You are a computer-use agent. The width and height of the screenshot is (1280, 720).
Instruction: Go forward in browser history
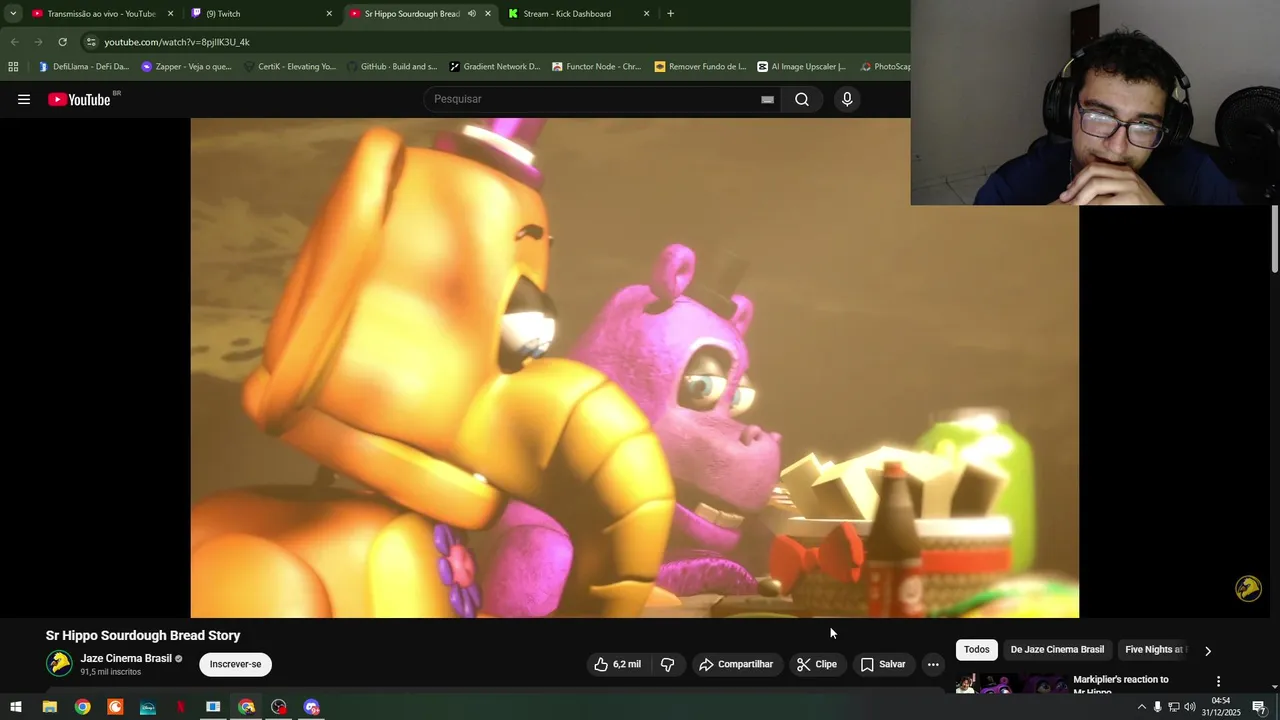click(38, 42)
